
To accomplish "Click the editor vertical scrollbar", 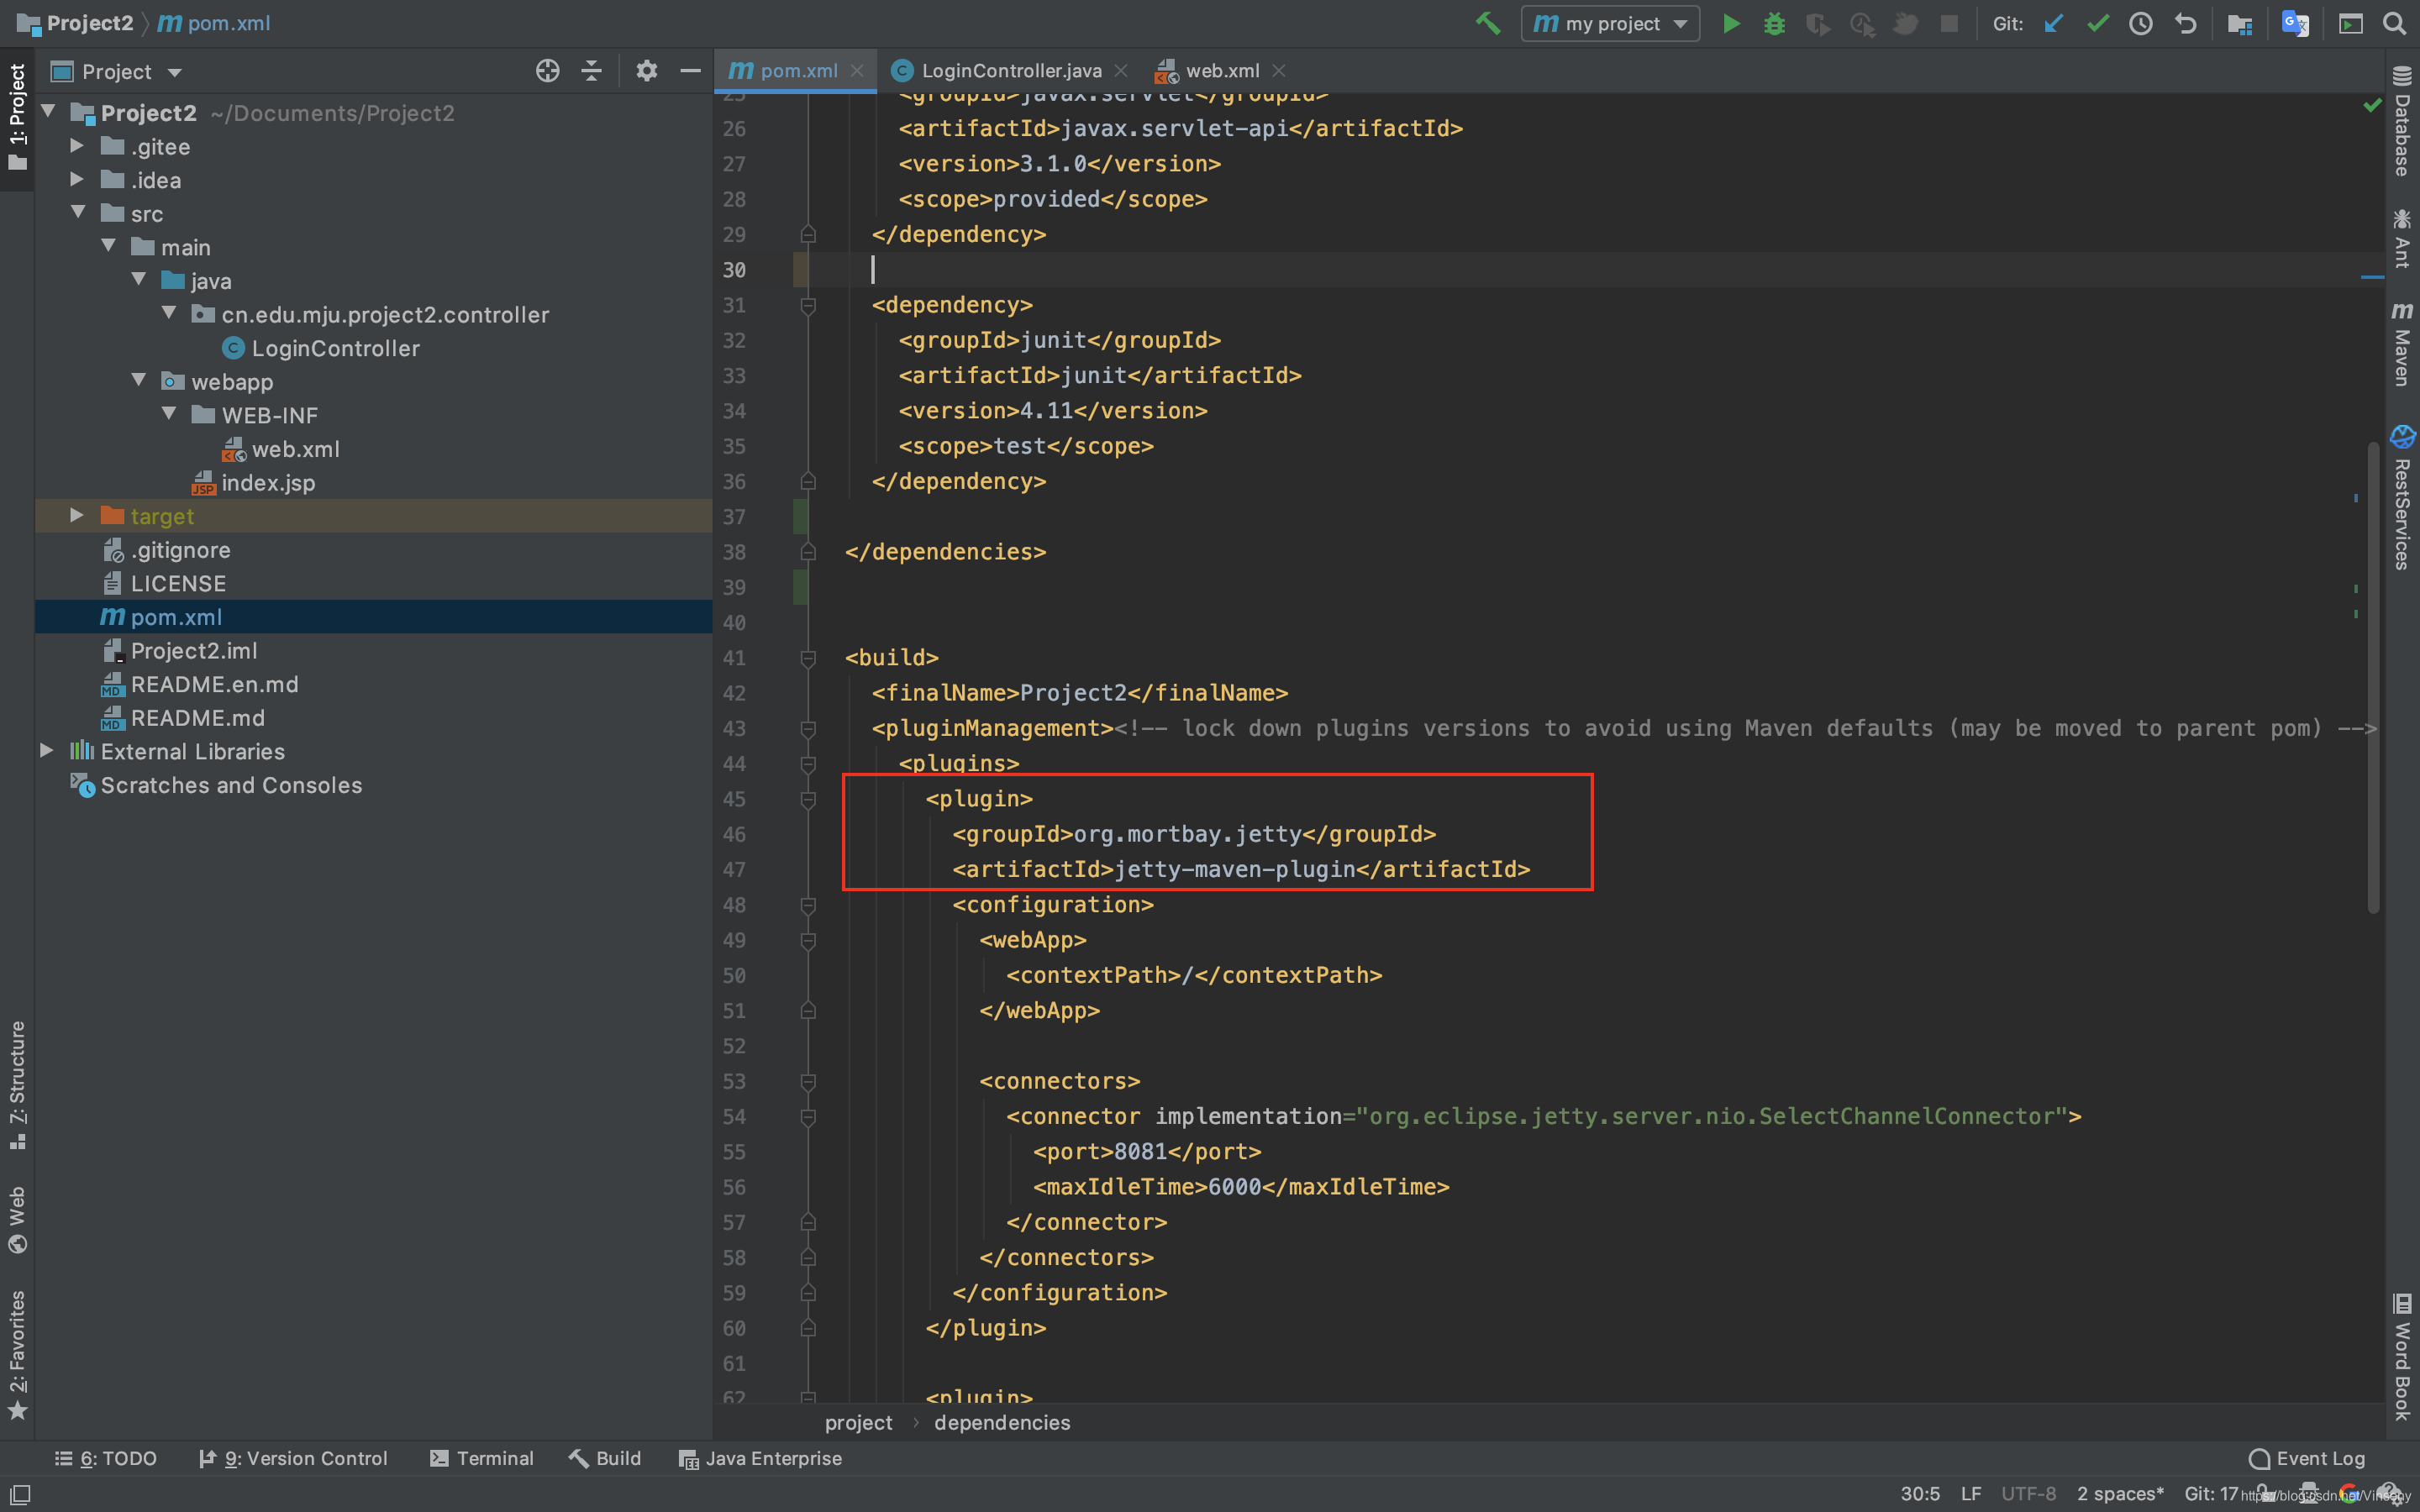I will [2373, 677].
